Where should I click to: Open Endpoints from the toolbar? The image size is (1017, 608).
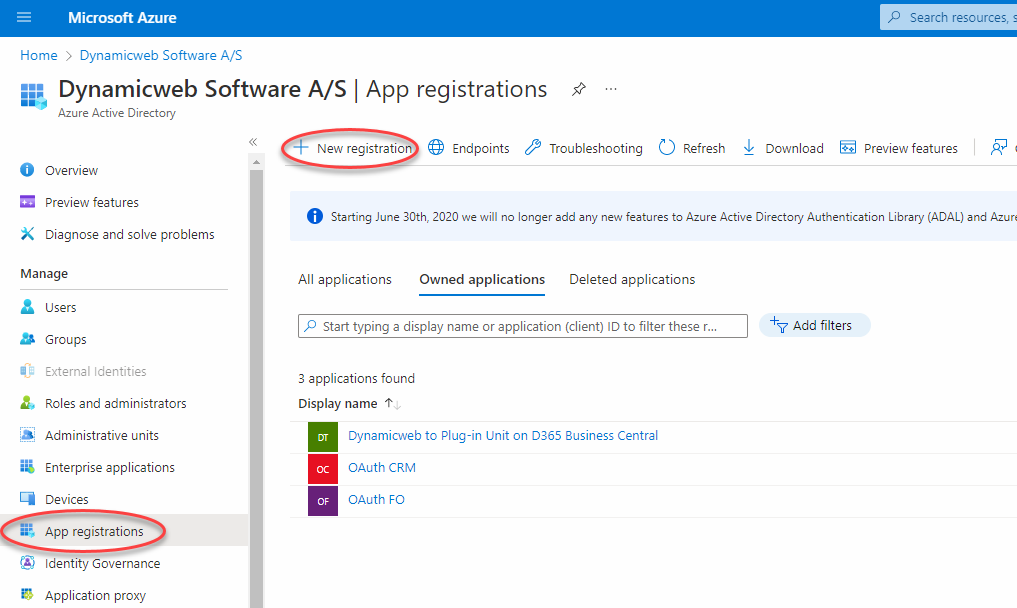click(x=469, y=148)
